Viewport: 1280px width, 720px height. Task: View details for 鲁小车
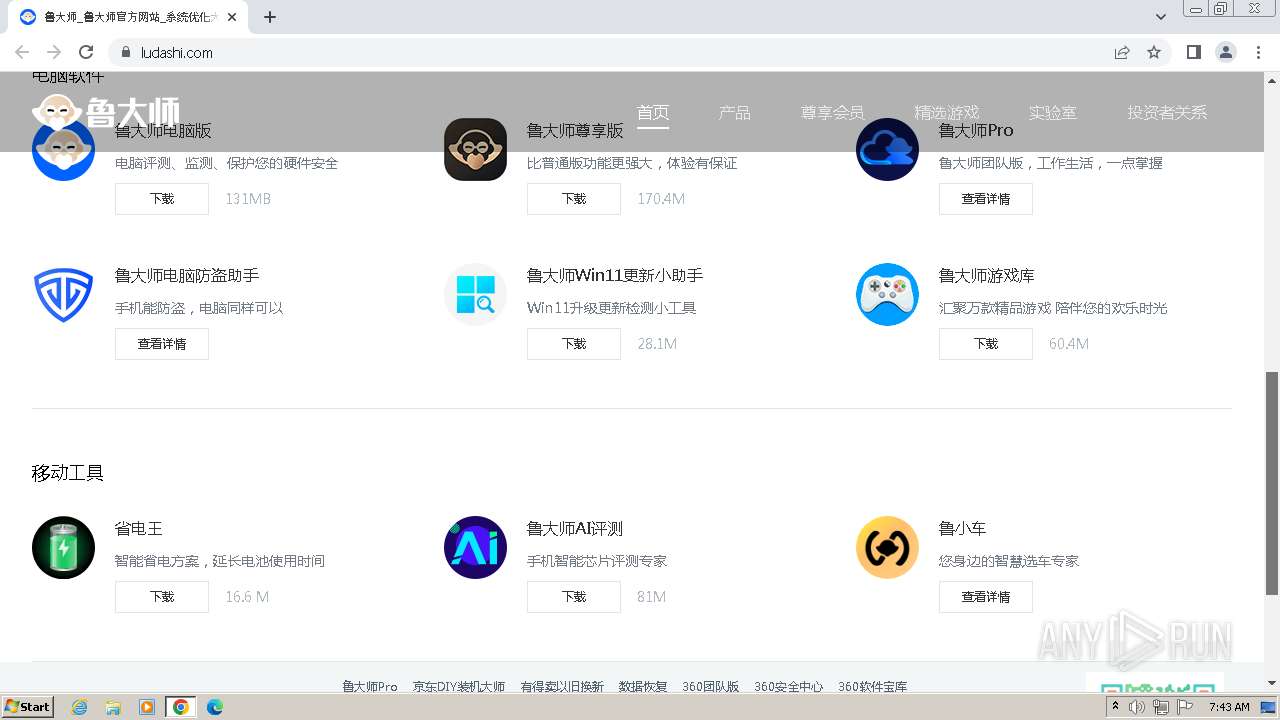pyautogui.click(x=986, y=597)
